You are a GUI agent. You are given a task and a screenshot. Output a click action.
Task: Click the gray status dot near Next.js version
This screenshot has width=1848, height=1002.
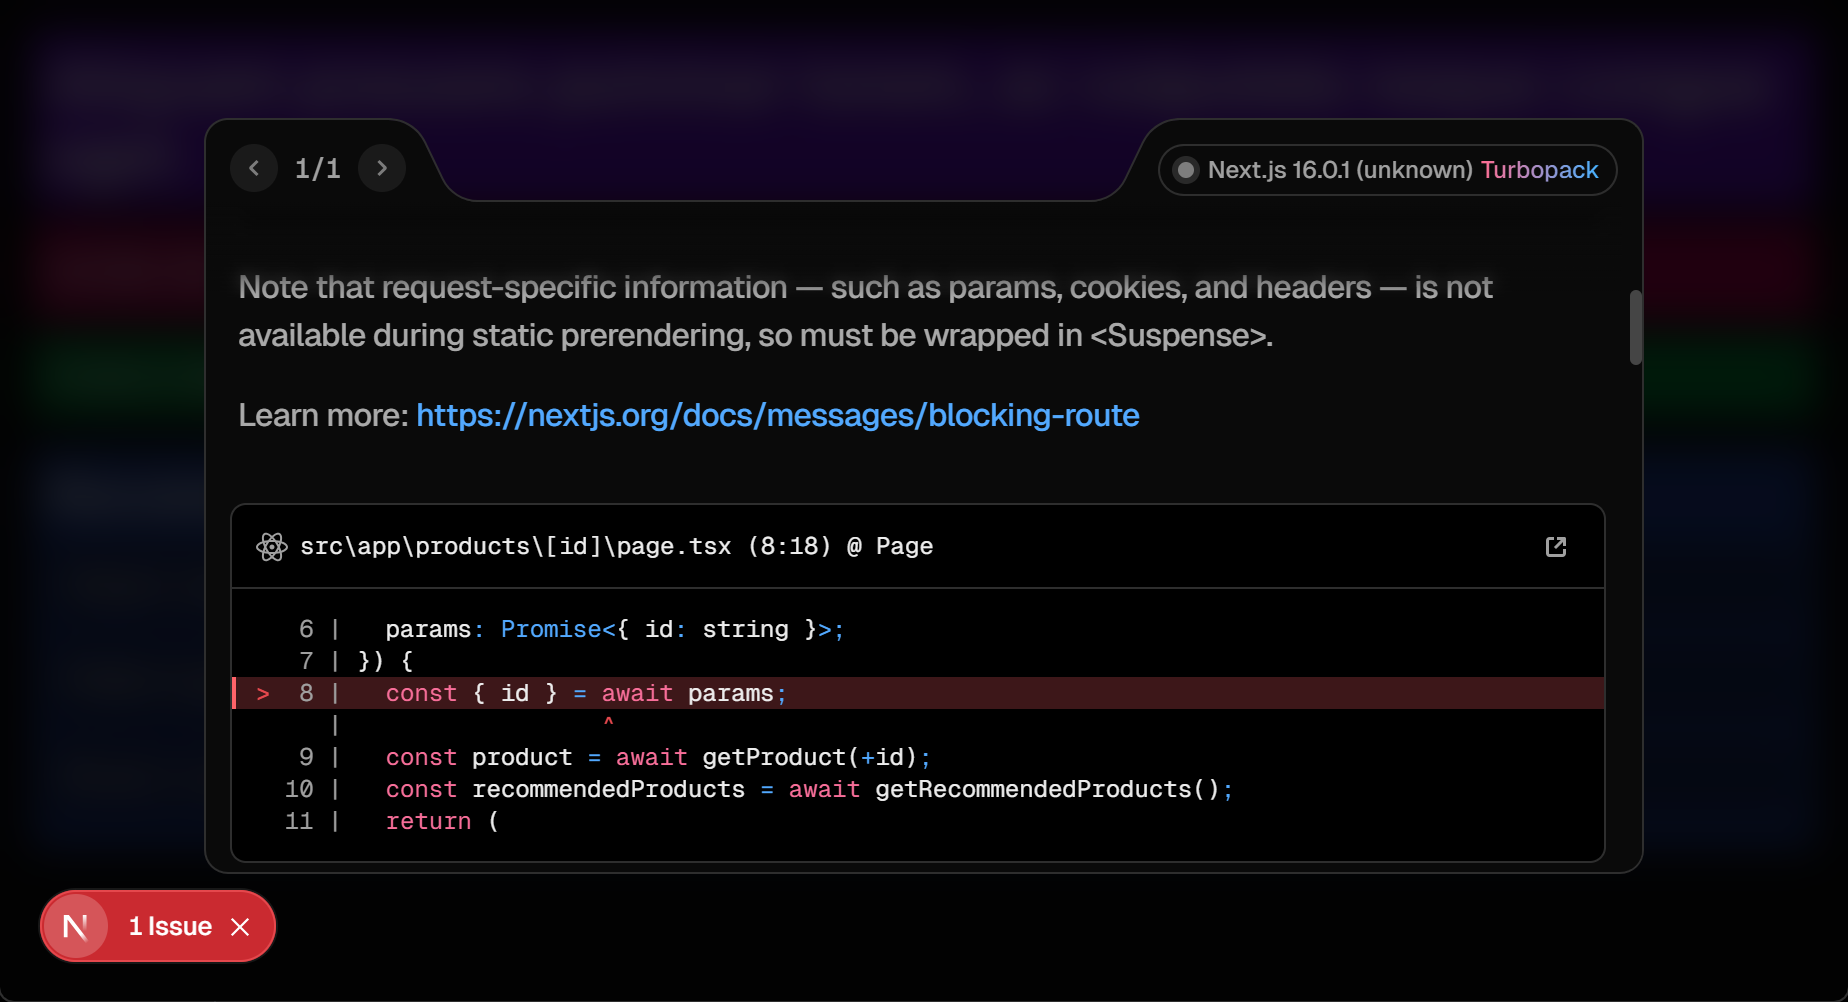[1186, 170]
